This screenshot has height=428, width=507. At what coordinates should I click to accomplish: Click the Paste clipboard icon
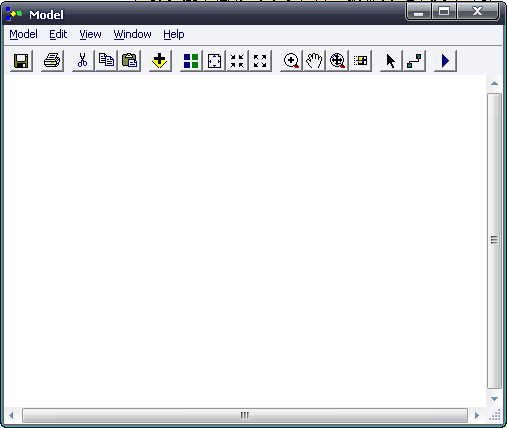click(x=129, y=61)
